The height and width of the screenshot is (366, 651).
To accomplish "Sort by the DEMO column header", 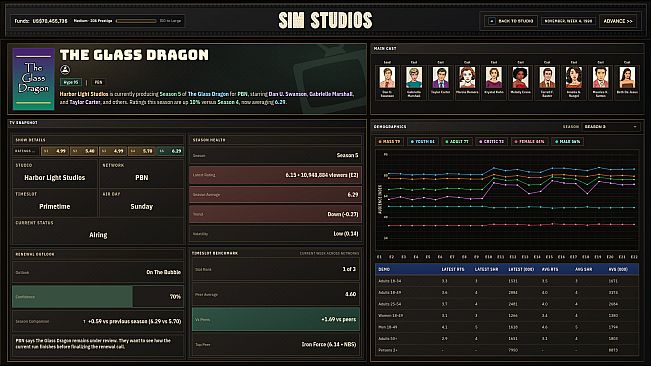I will [x=384, y=269].
